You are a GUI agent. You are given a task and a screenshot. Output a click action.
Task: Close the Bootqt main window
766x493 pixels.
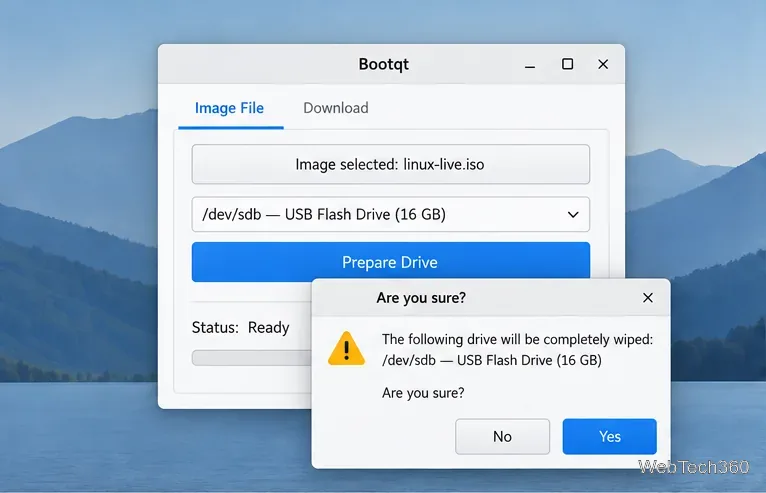pos(603,64)
